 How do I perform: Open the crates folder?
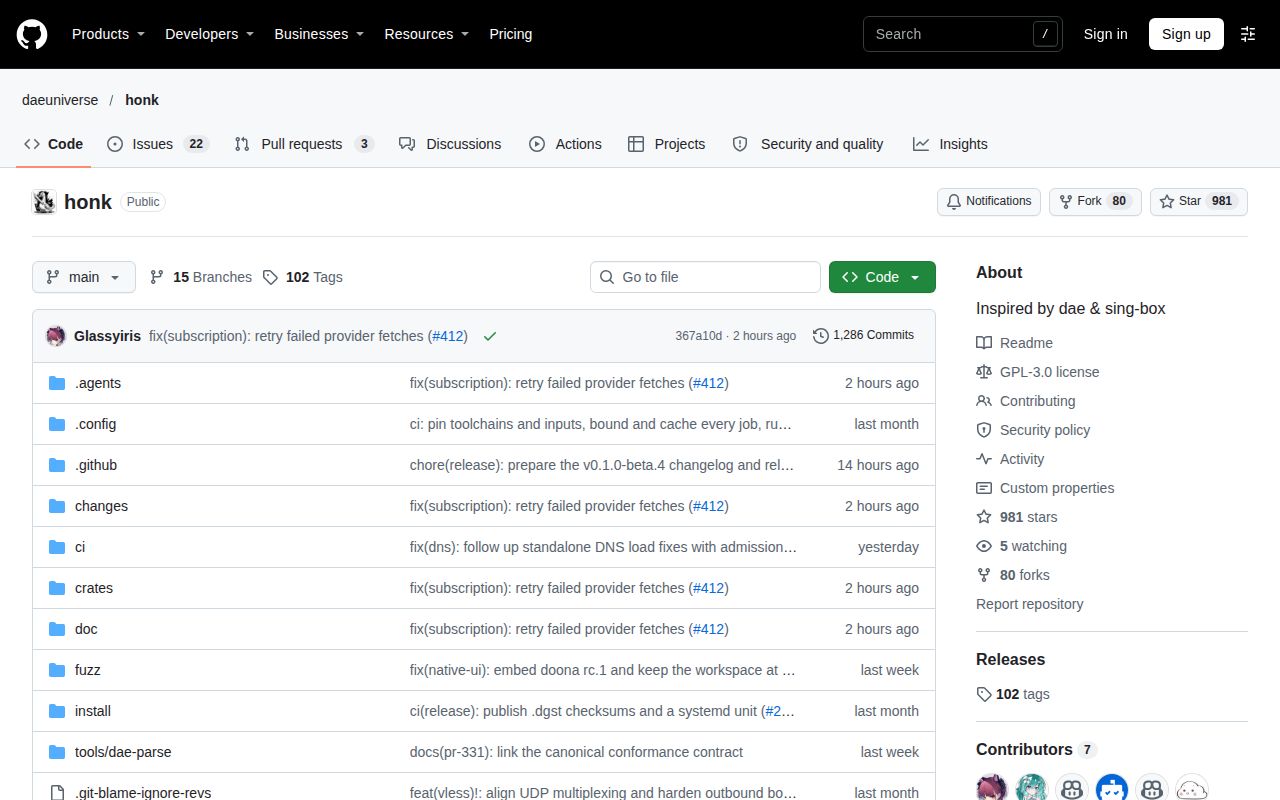[94, 588]
